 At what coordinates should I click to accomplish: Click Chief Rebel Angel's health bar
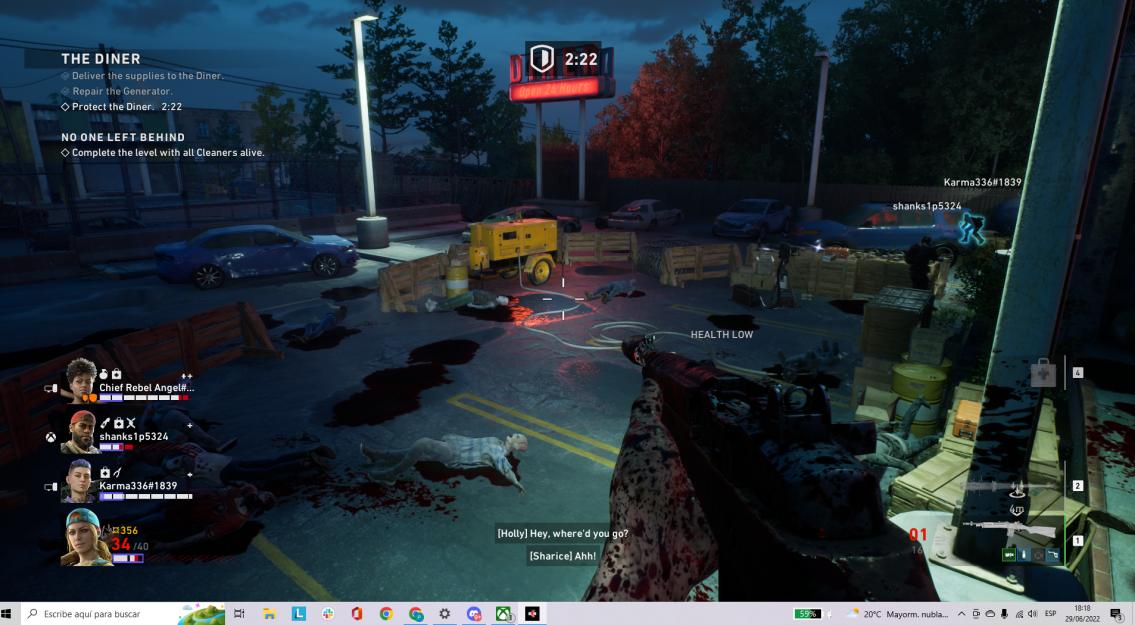pos(144,398)
